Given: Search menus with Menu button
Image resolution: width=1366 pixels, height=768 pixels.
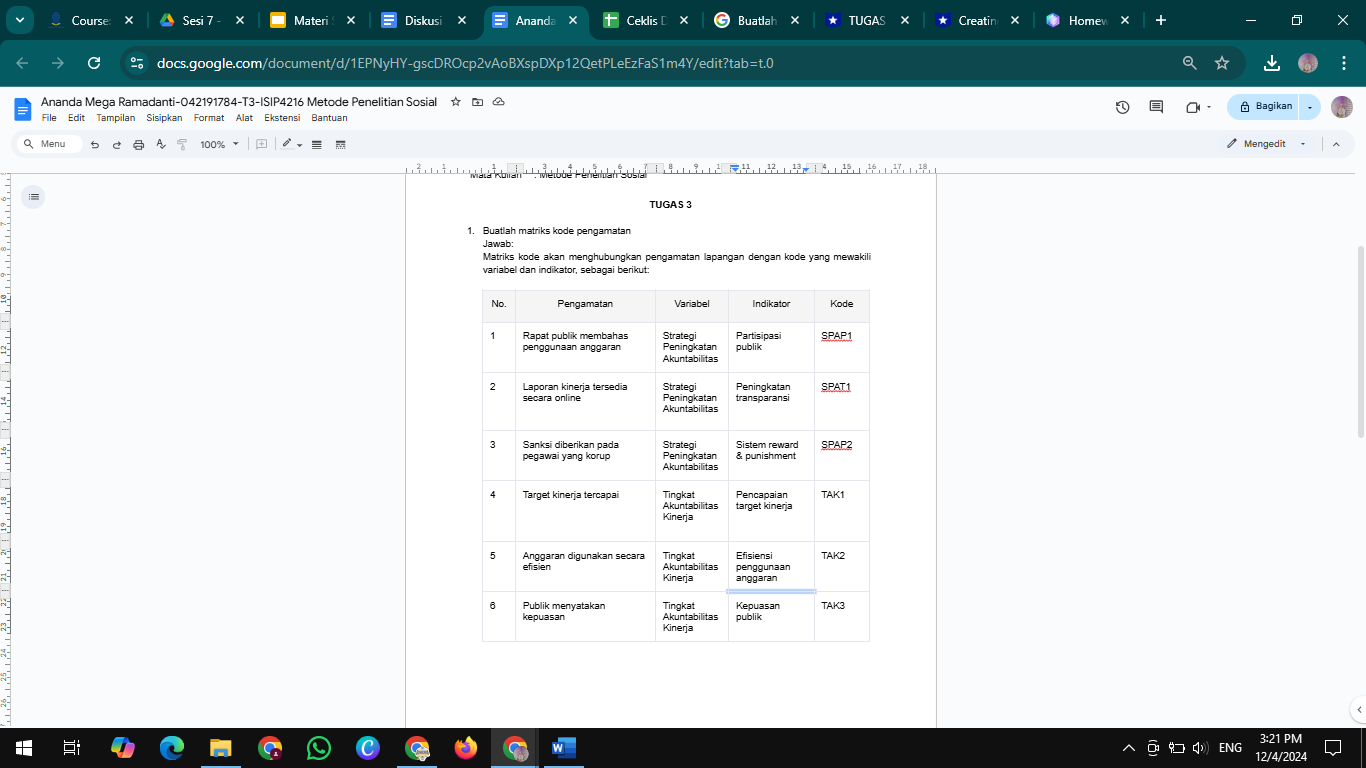Looking at the screenshot, I should pos(48,144).
